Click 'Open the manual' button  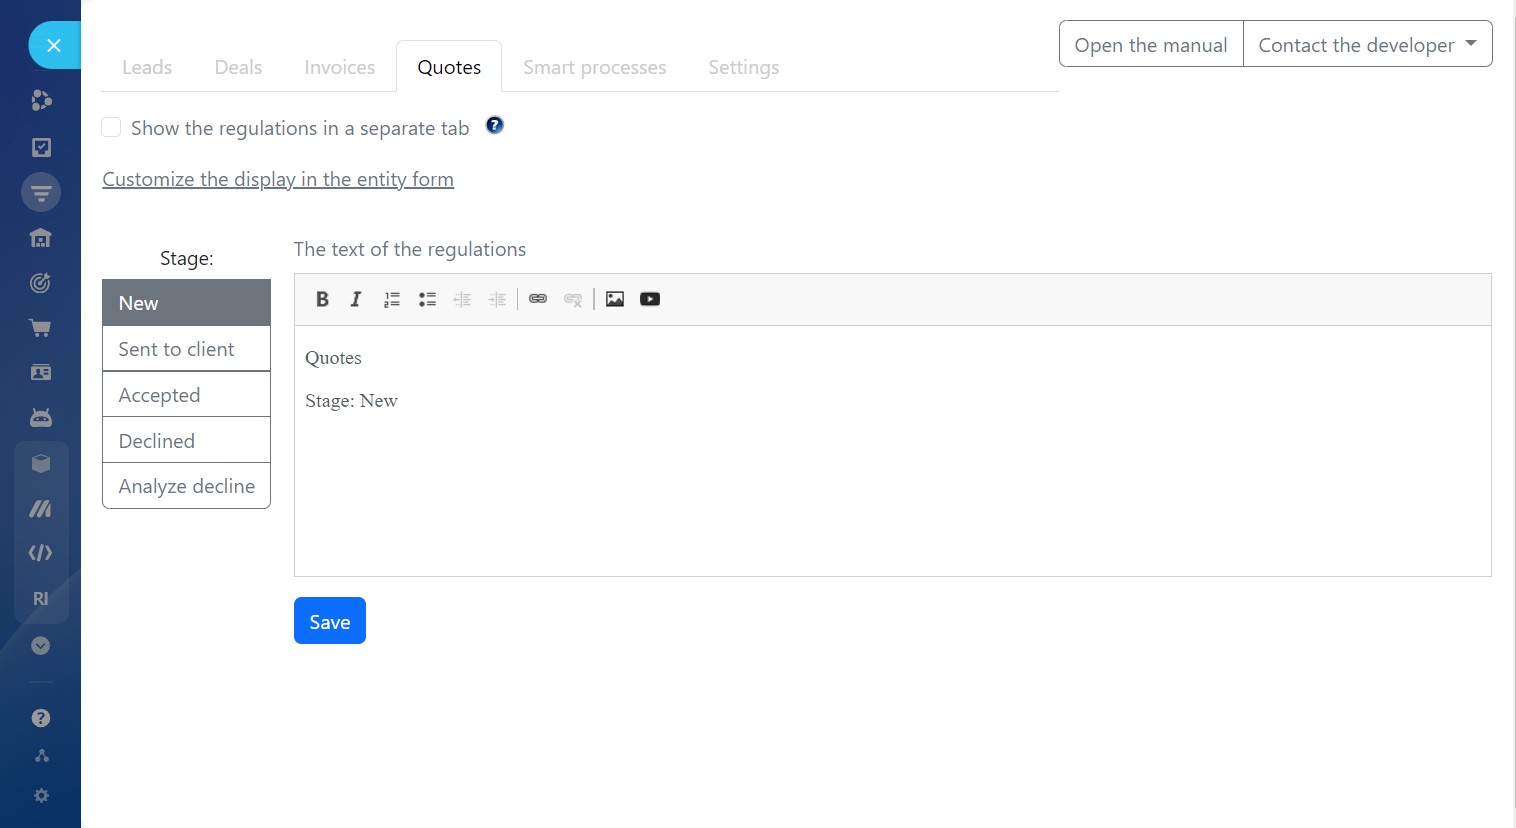[1150, 45]
